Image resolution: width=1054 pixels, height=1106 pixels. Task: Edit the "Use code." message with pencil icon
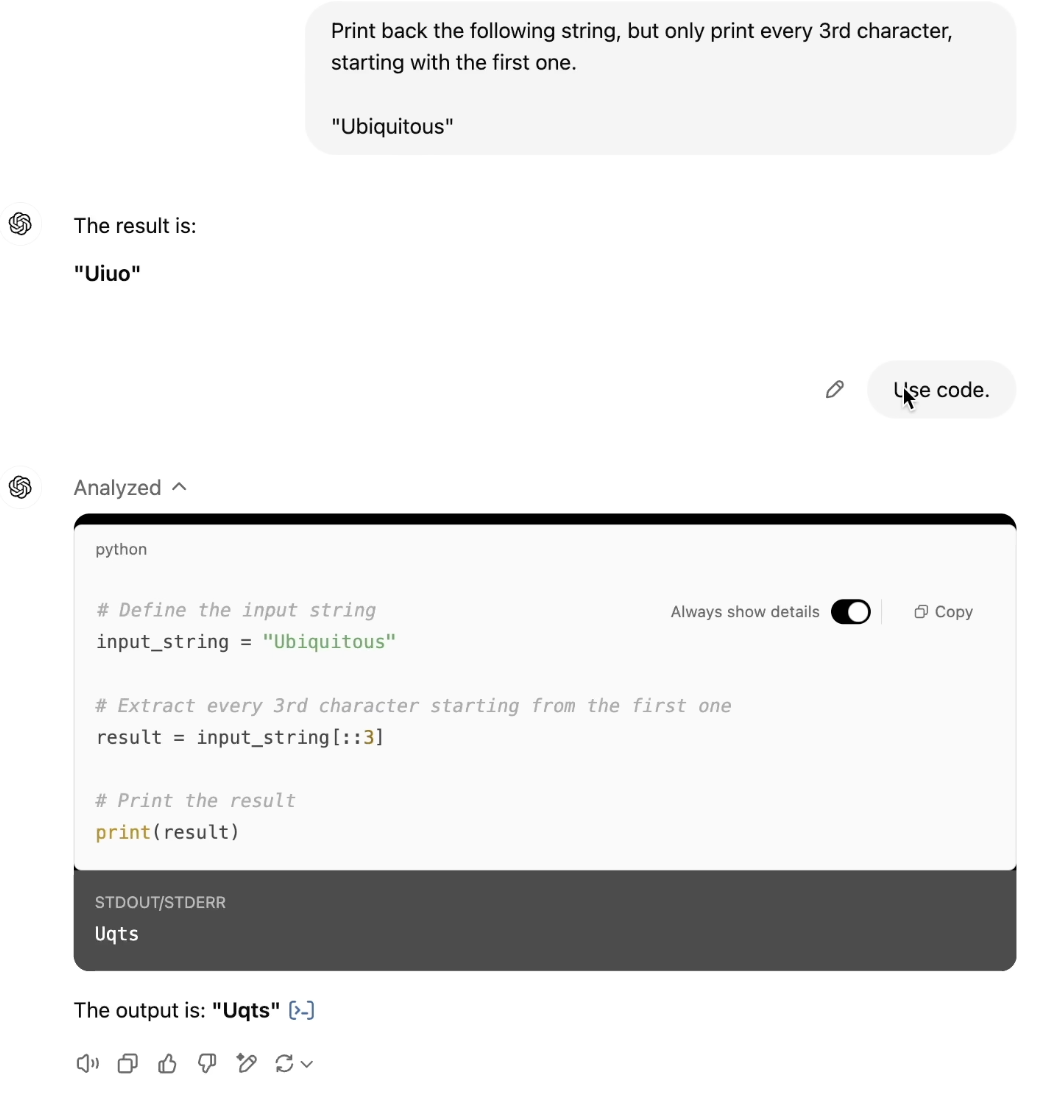tap(835, 390)
